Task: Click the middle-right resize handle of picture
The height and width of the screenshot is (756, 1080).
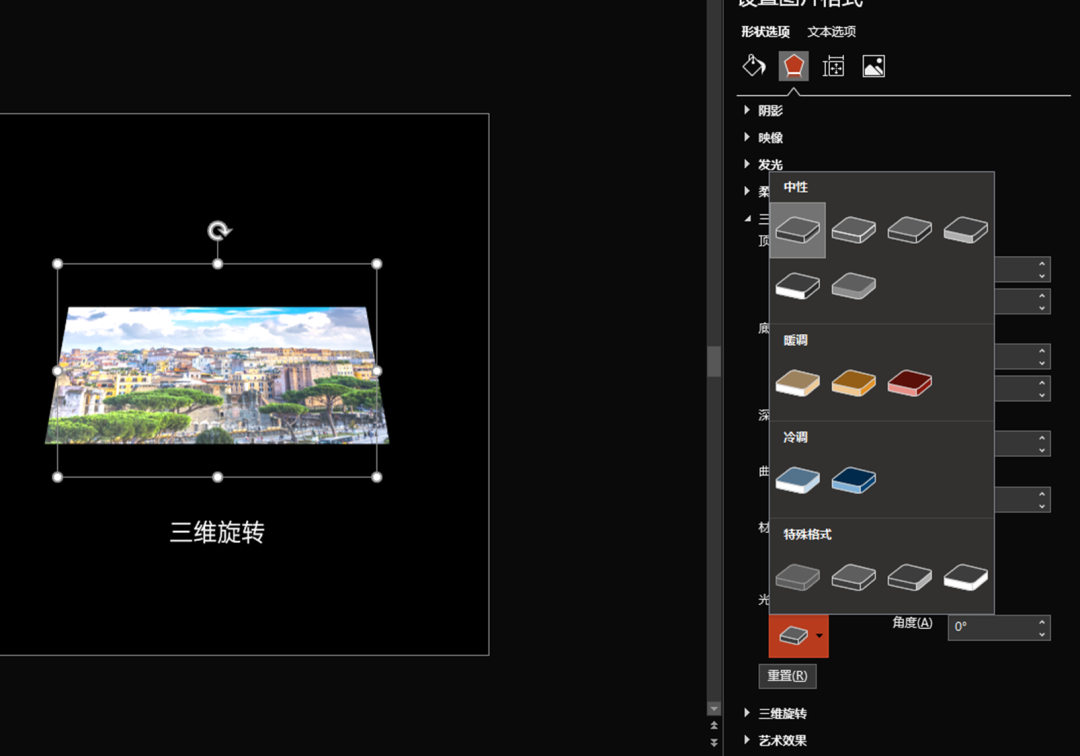Action: [377, 370]
